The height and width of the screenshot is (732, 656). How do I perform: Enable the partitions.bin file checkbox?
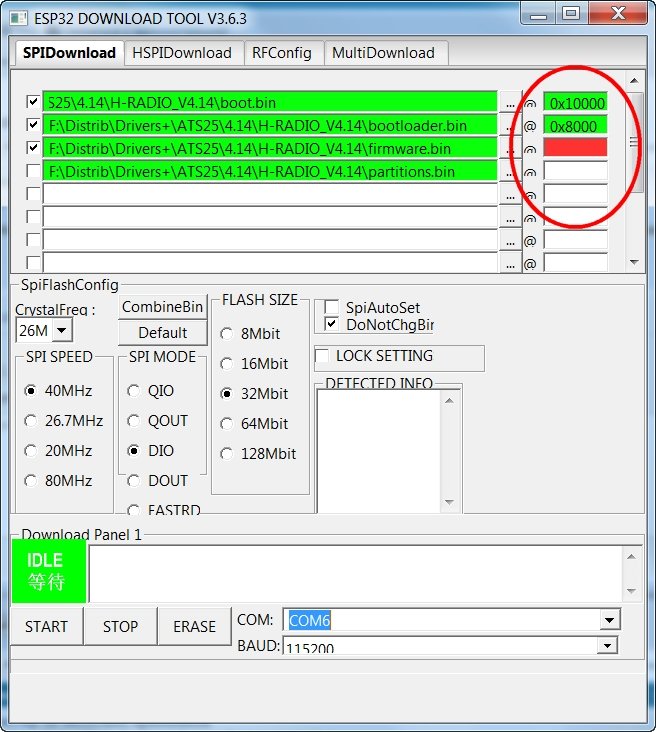coord(33,170)
